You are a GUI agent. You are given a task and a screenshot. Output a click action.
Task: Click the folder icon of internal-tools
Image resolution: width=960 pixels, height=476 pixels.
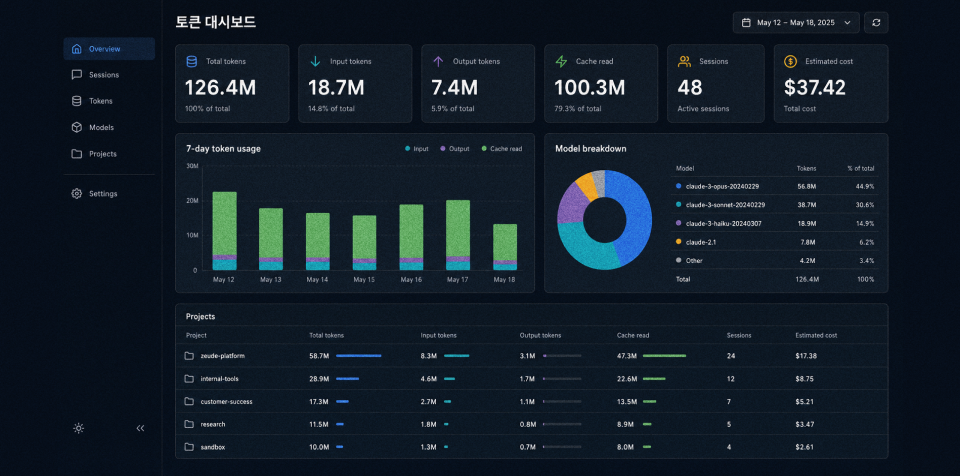pos(189,379)
